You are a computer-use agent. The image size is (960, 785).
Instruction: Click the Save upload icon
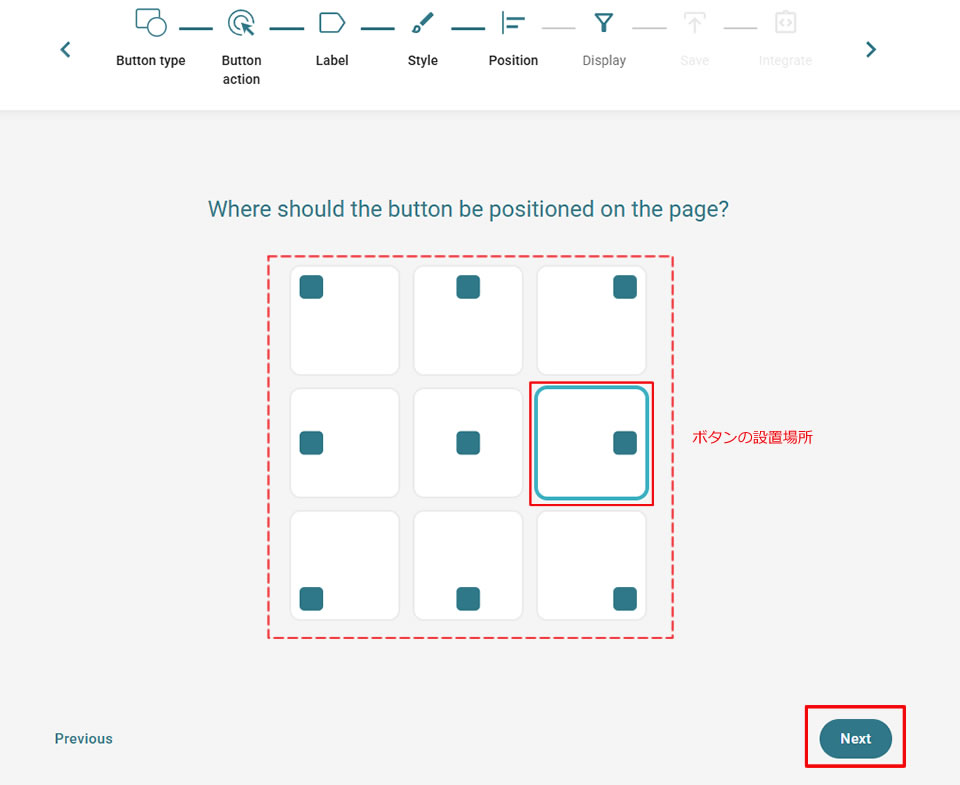(x=694, y=22)
